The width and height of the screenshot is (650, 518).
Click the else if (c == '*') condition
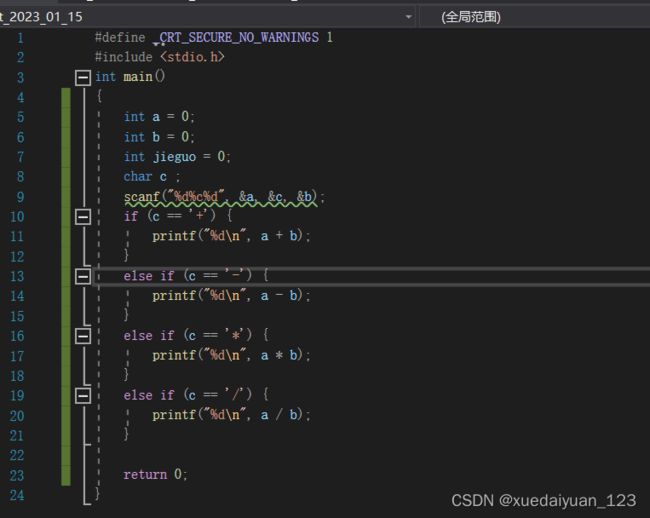click(195, 335)
